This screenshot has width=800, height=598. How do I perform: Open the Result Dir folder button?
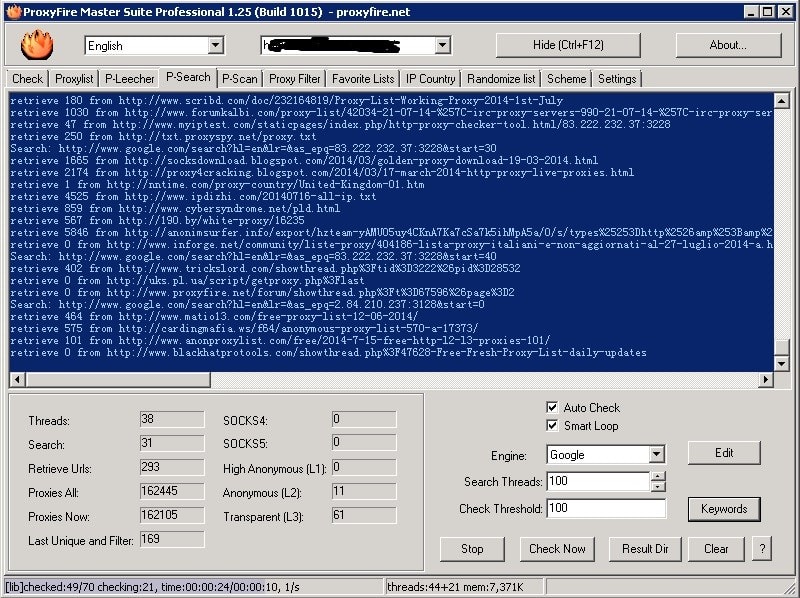pyautogui.click(x=645, y=549)
